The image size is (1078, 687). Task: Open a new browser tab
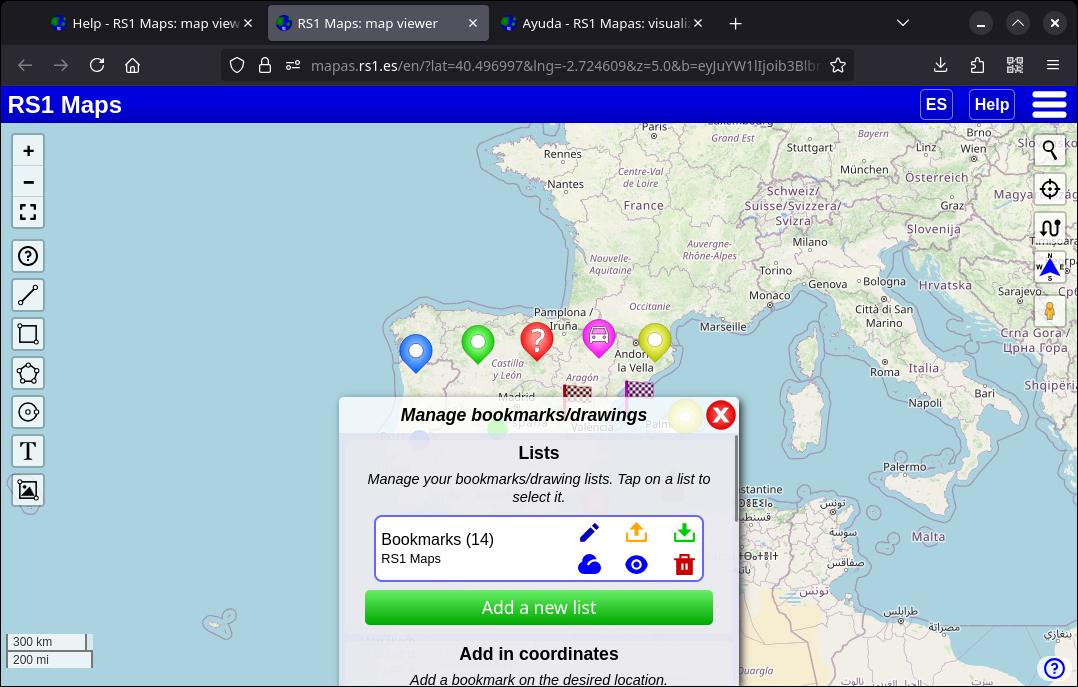click(x=736, y=24)
